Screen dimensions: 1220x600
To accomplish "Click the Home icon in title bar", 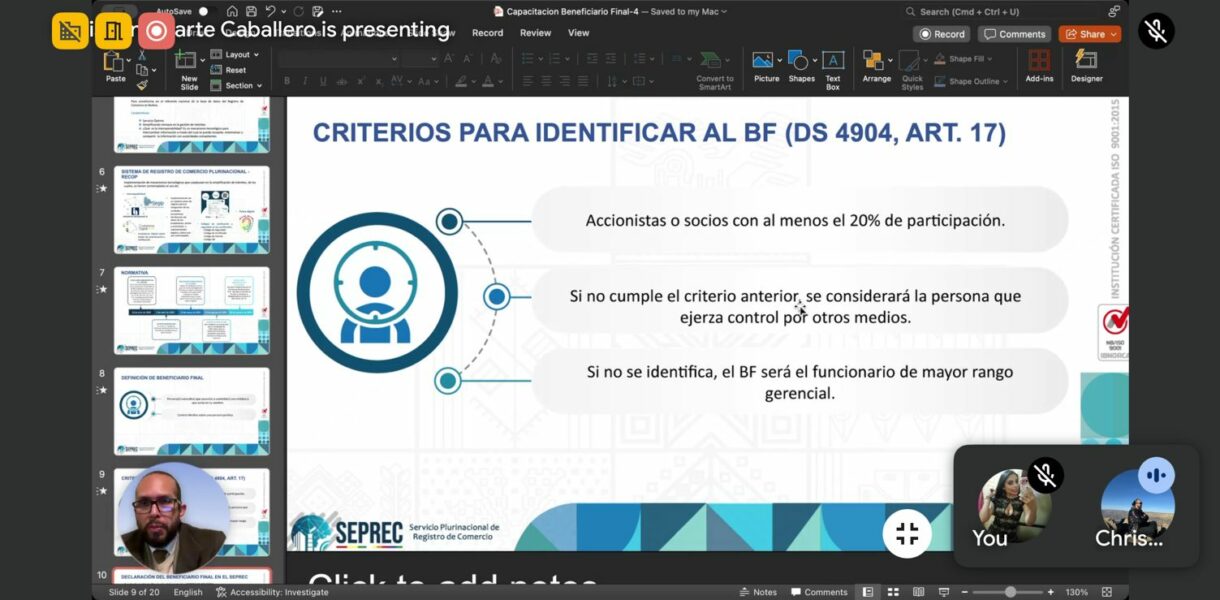I will (232, 11).
